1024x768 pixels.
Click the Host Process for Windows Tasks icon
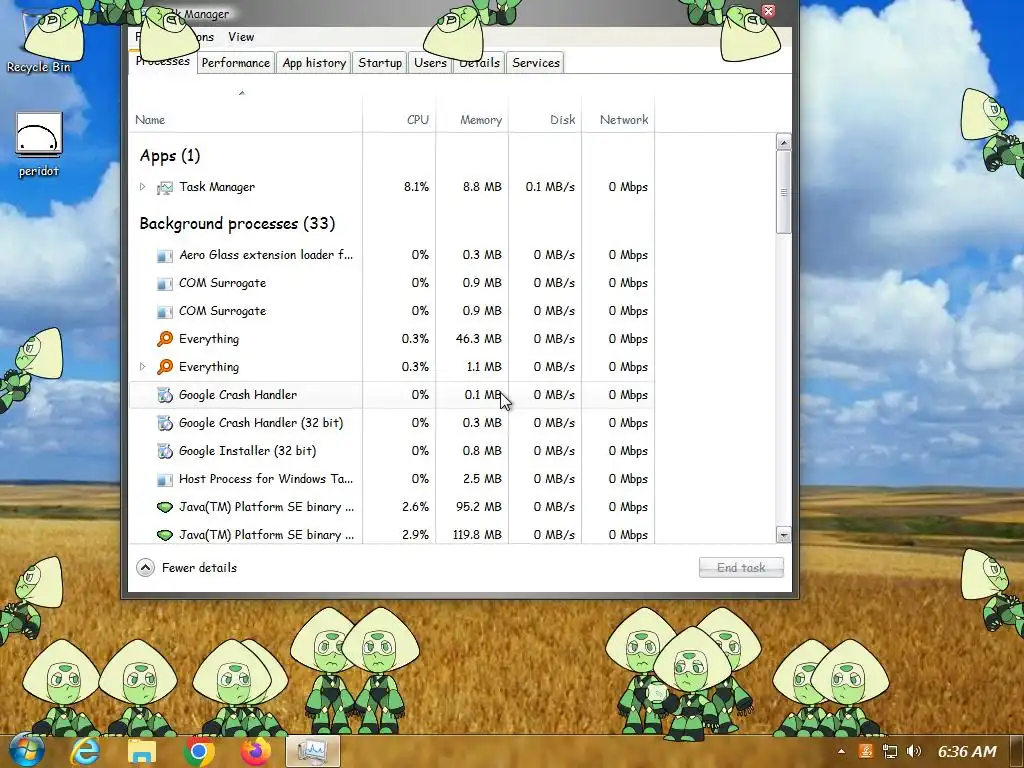pos(165,479)
